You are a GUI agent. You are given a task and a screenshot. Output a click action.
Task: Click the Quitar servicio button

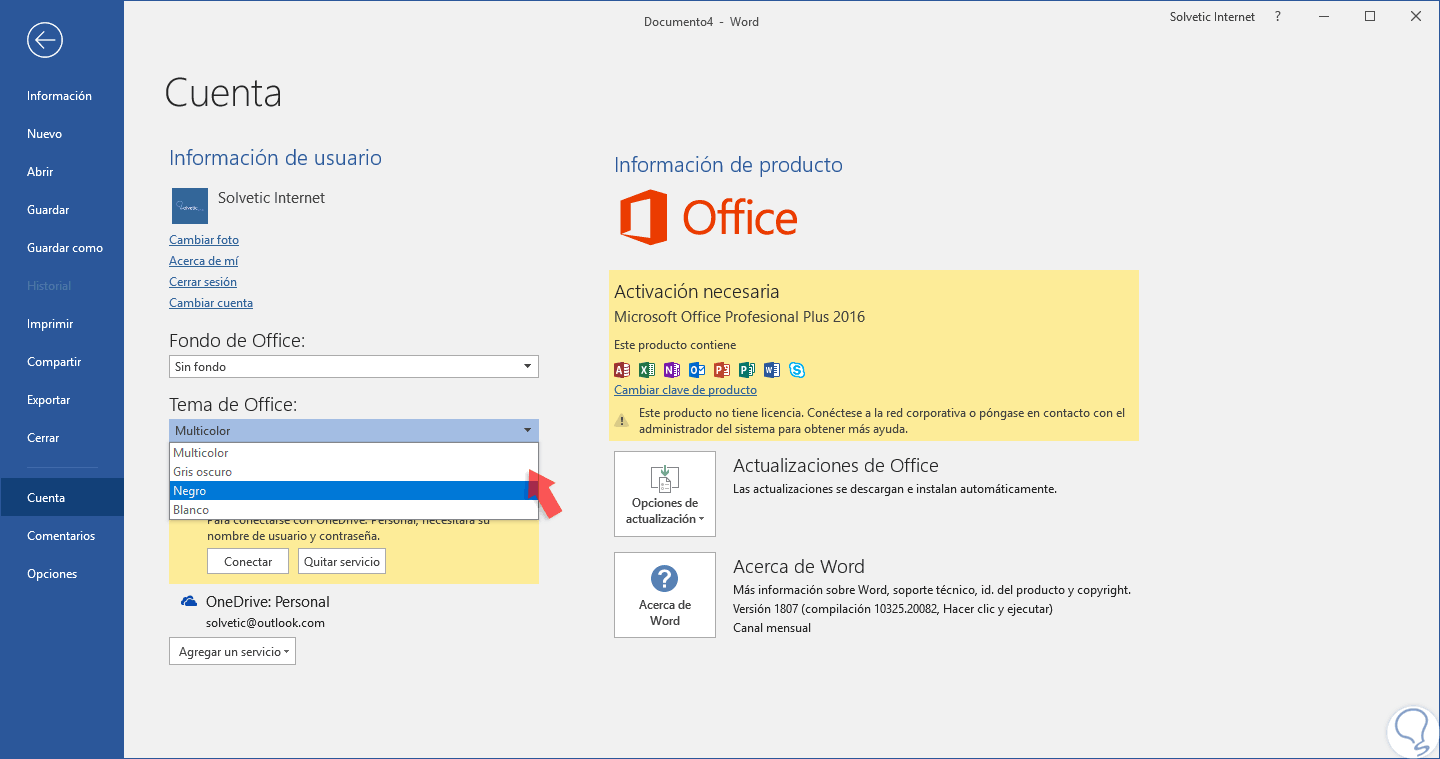pos(342,562)
